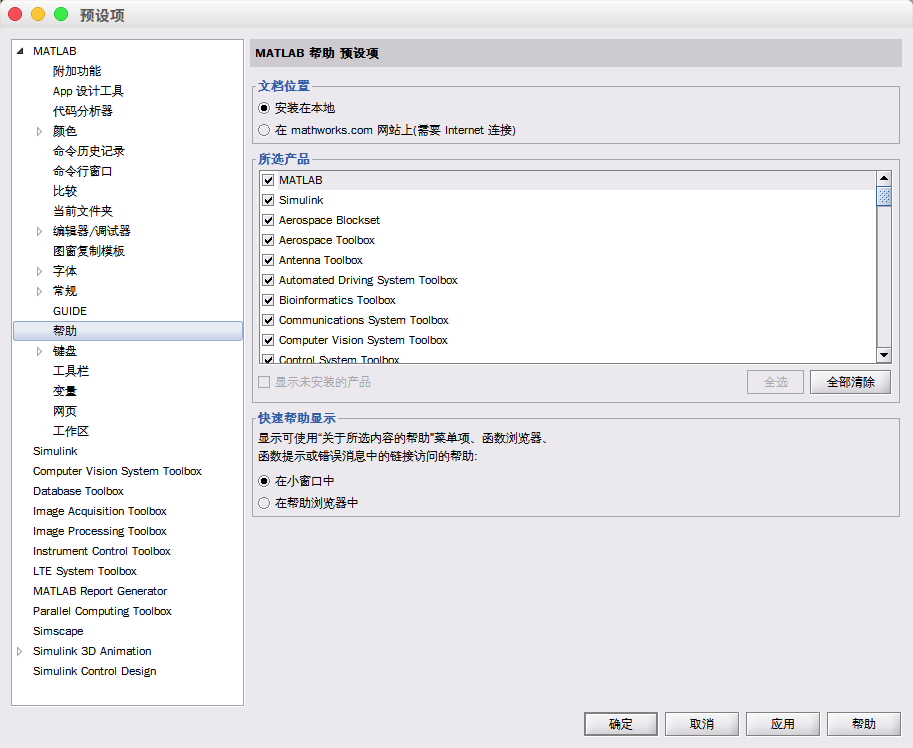Select 在小窗口中 radio option
The image size is (913, 748).
(x=264, y=481)
